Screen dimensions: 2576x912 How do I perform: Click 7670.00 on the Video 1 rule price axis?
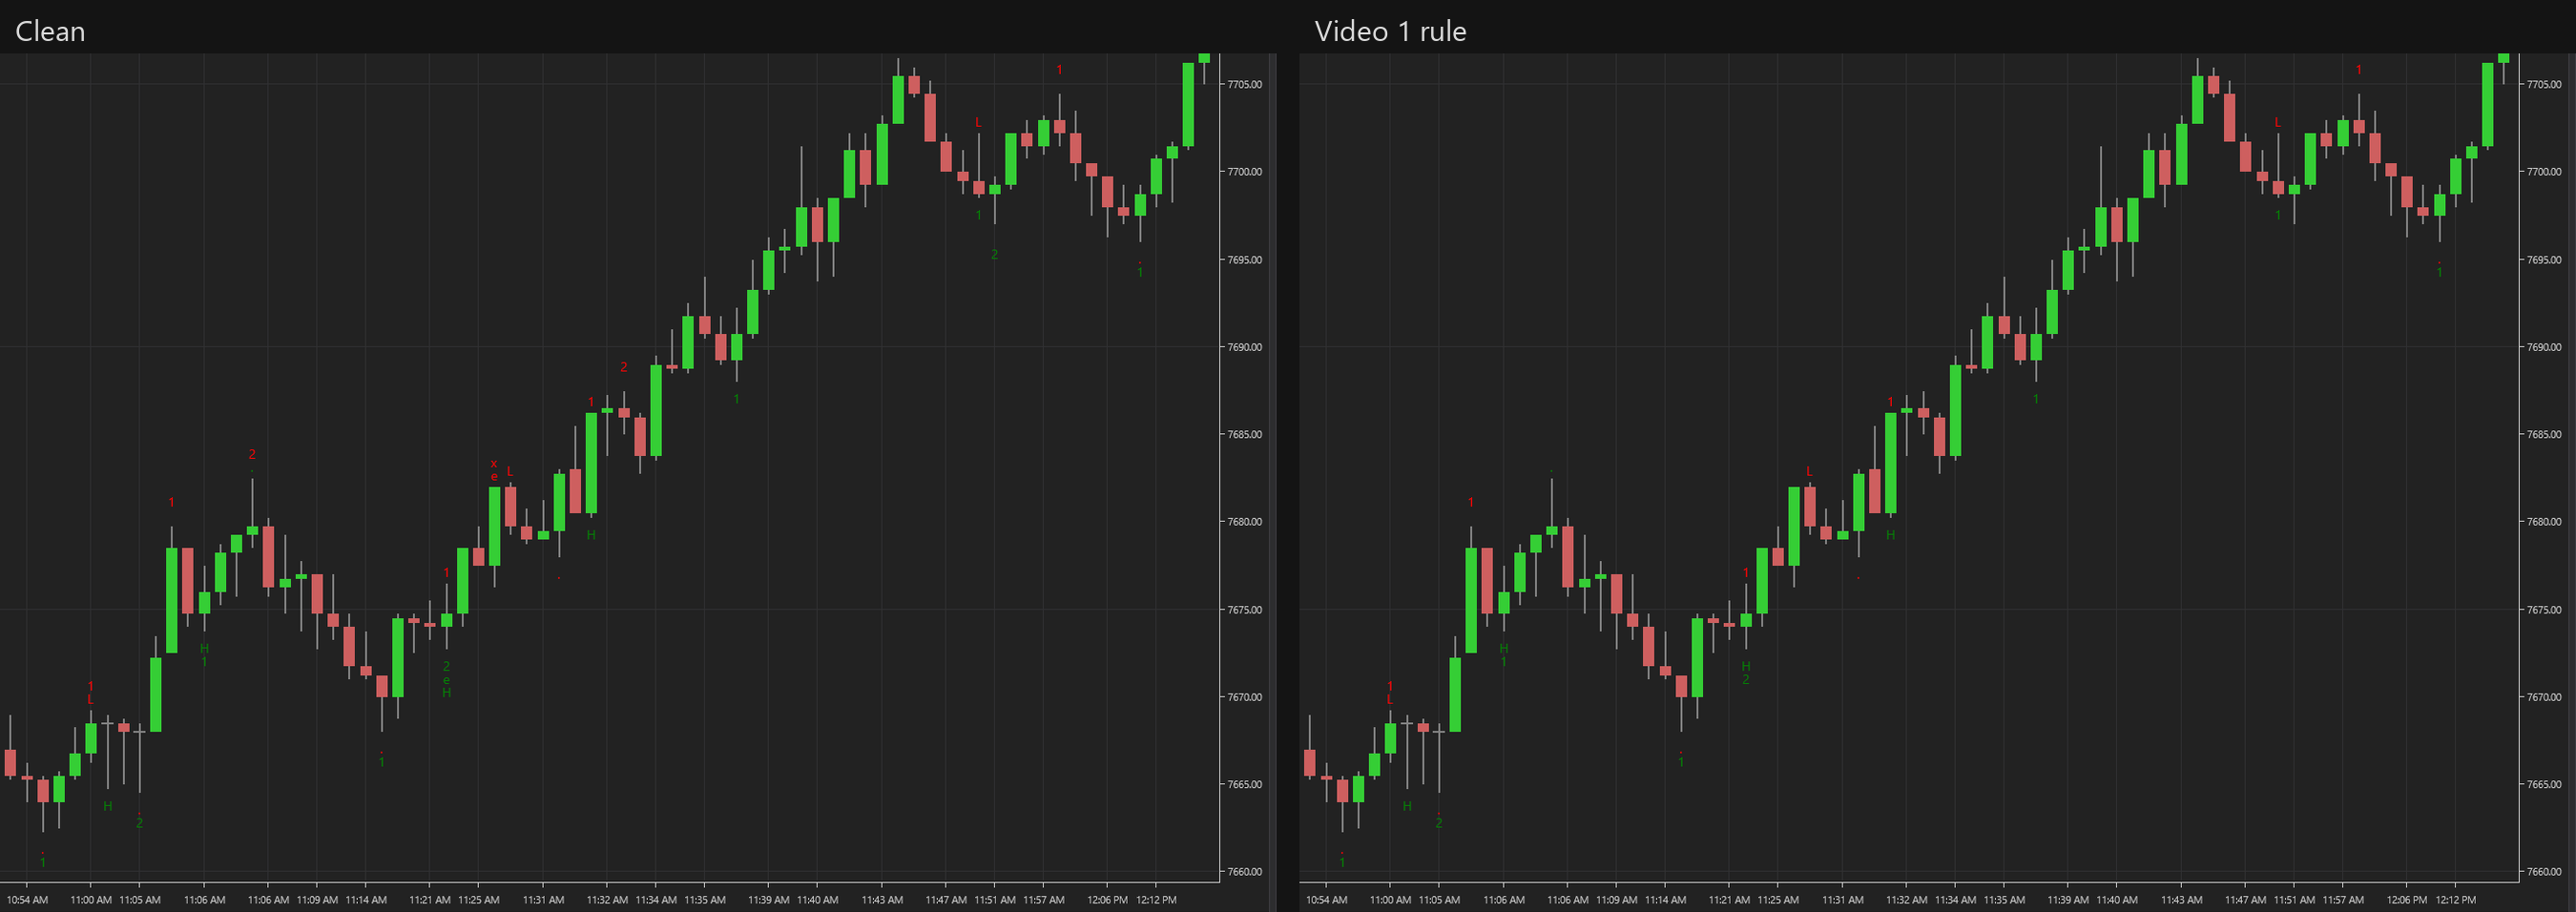2544,697
